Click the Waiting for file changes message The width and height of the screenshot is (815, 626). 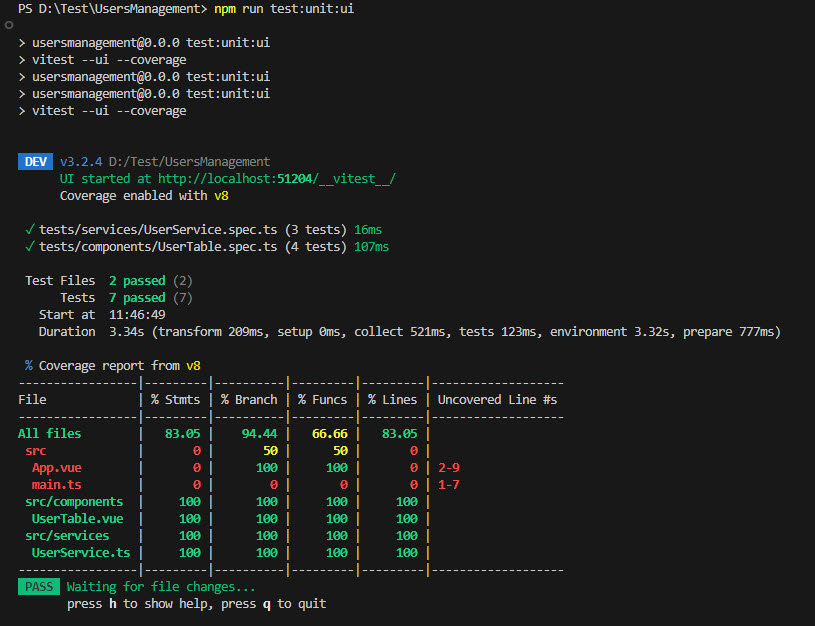coord(161,587)
